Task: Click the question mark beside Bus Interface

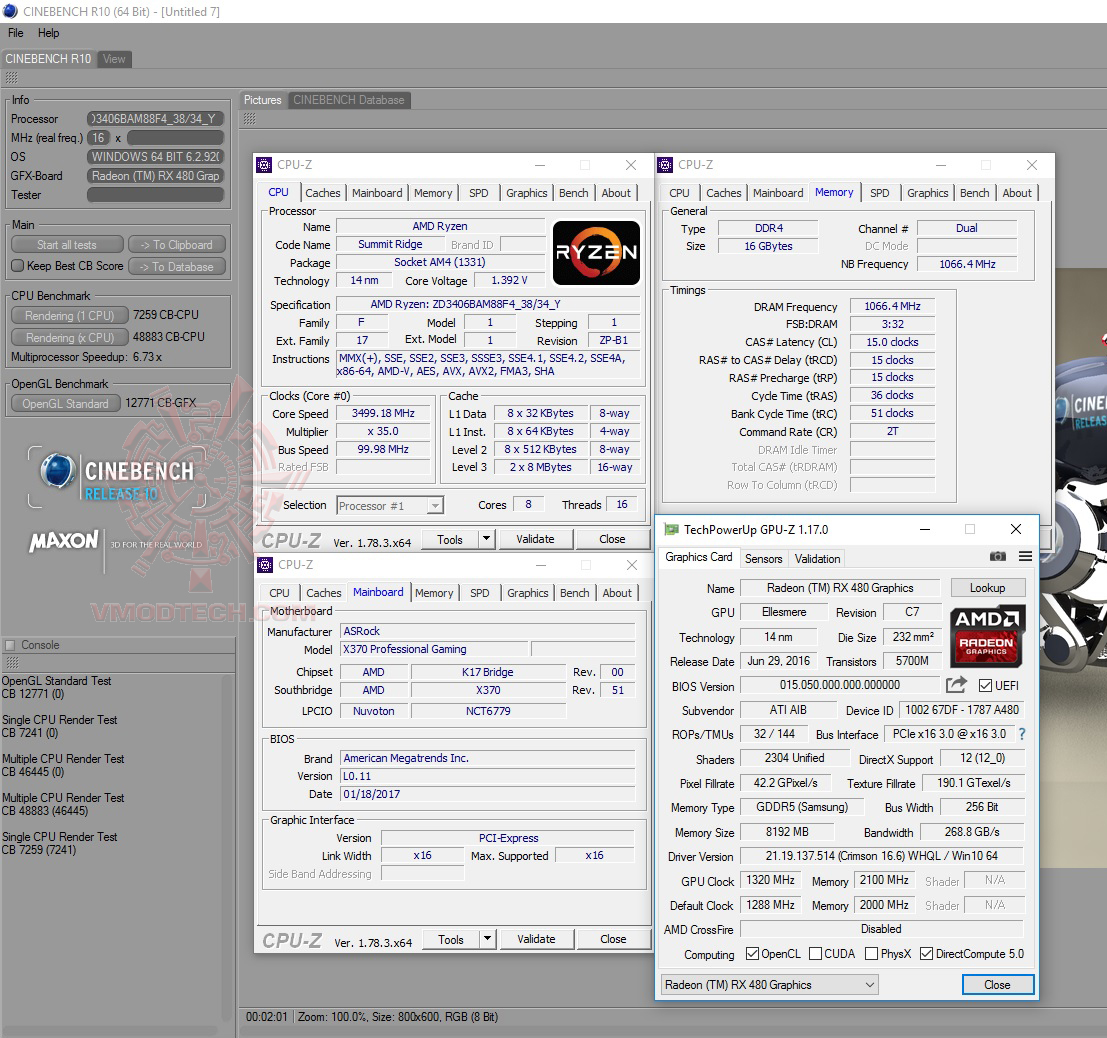Action: (1021, 733)
